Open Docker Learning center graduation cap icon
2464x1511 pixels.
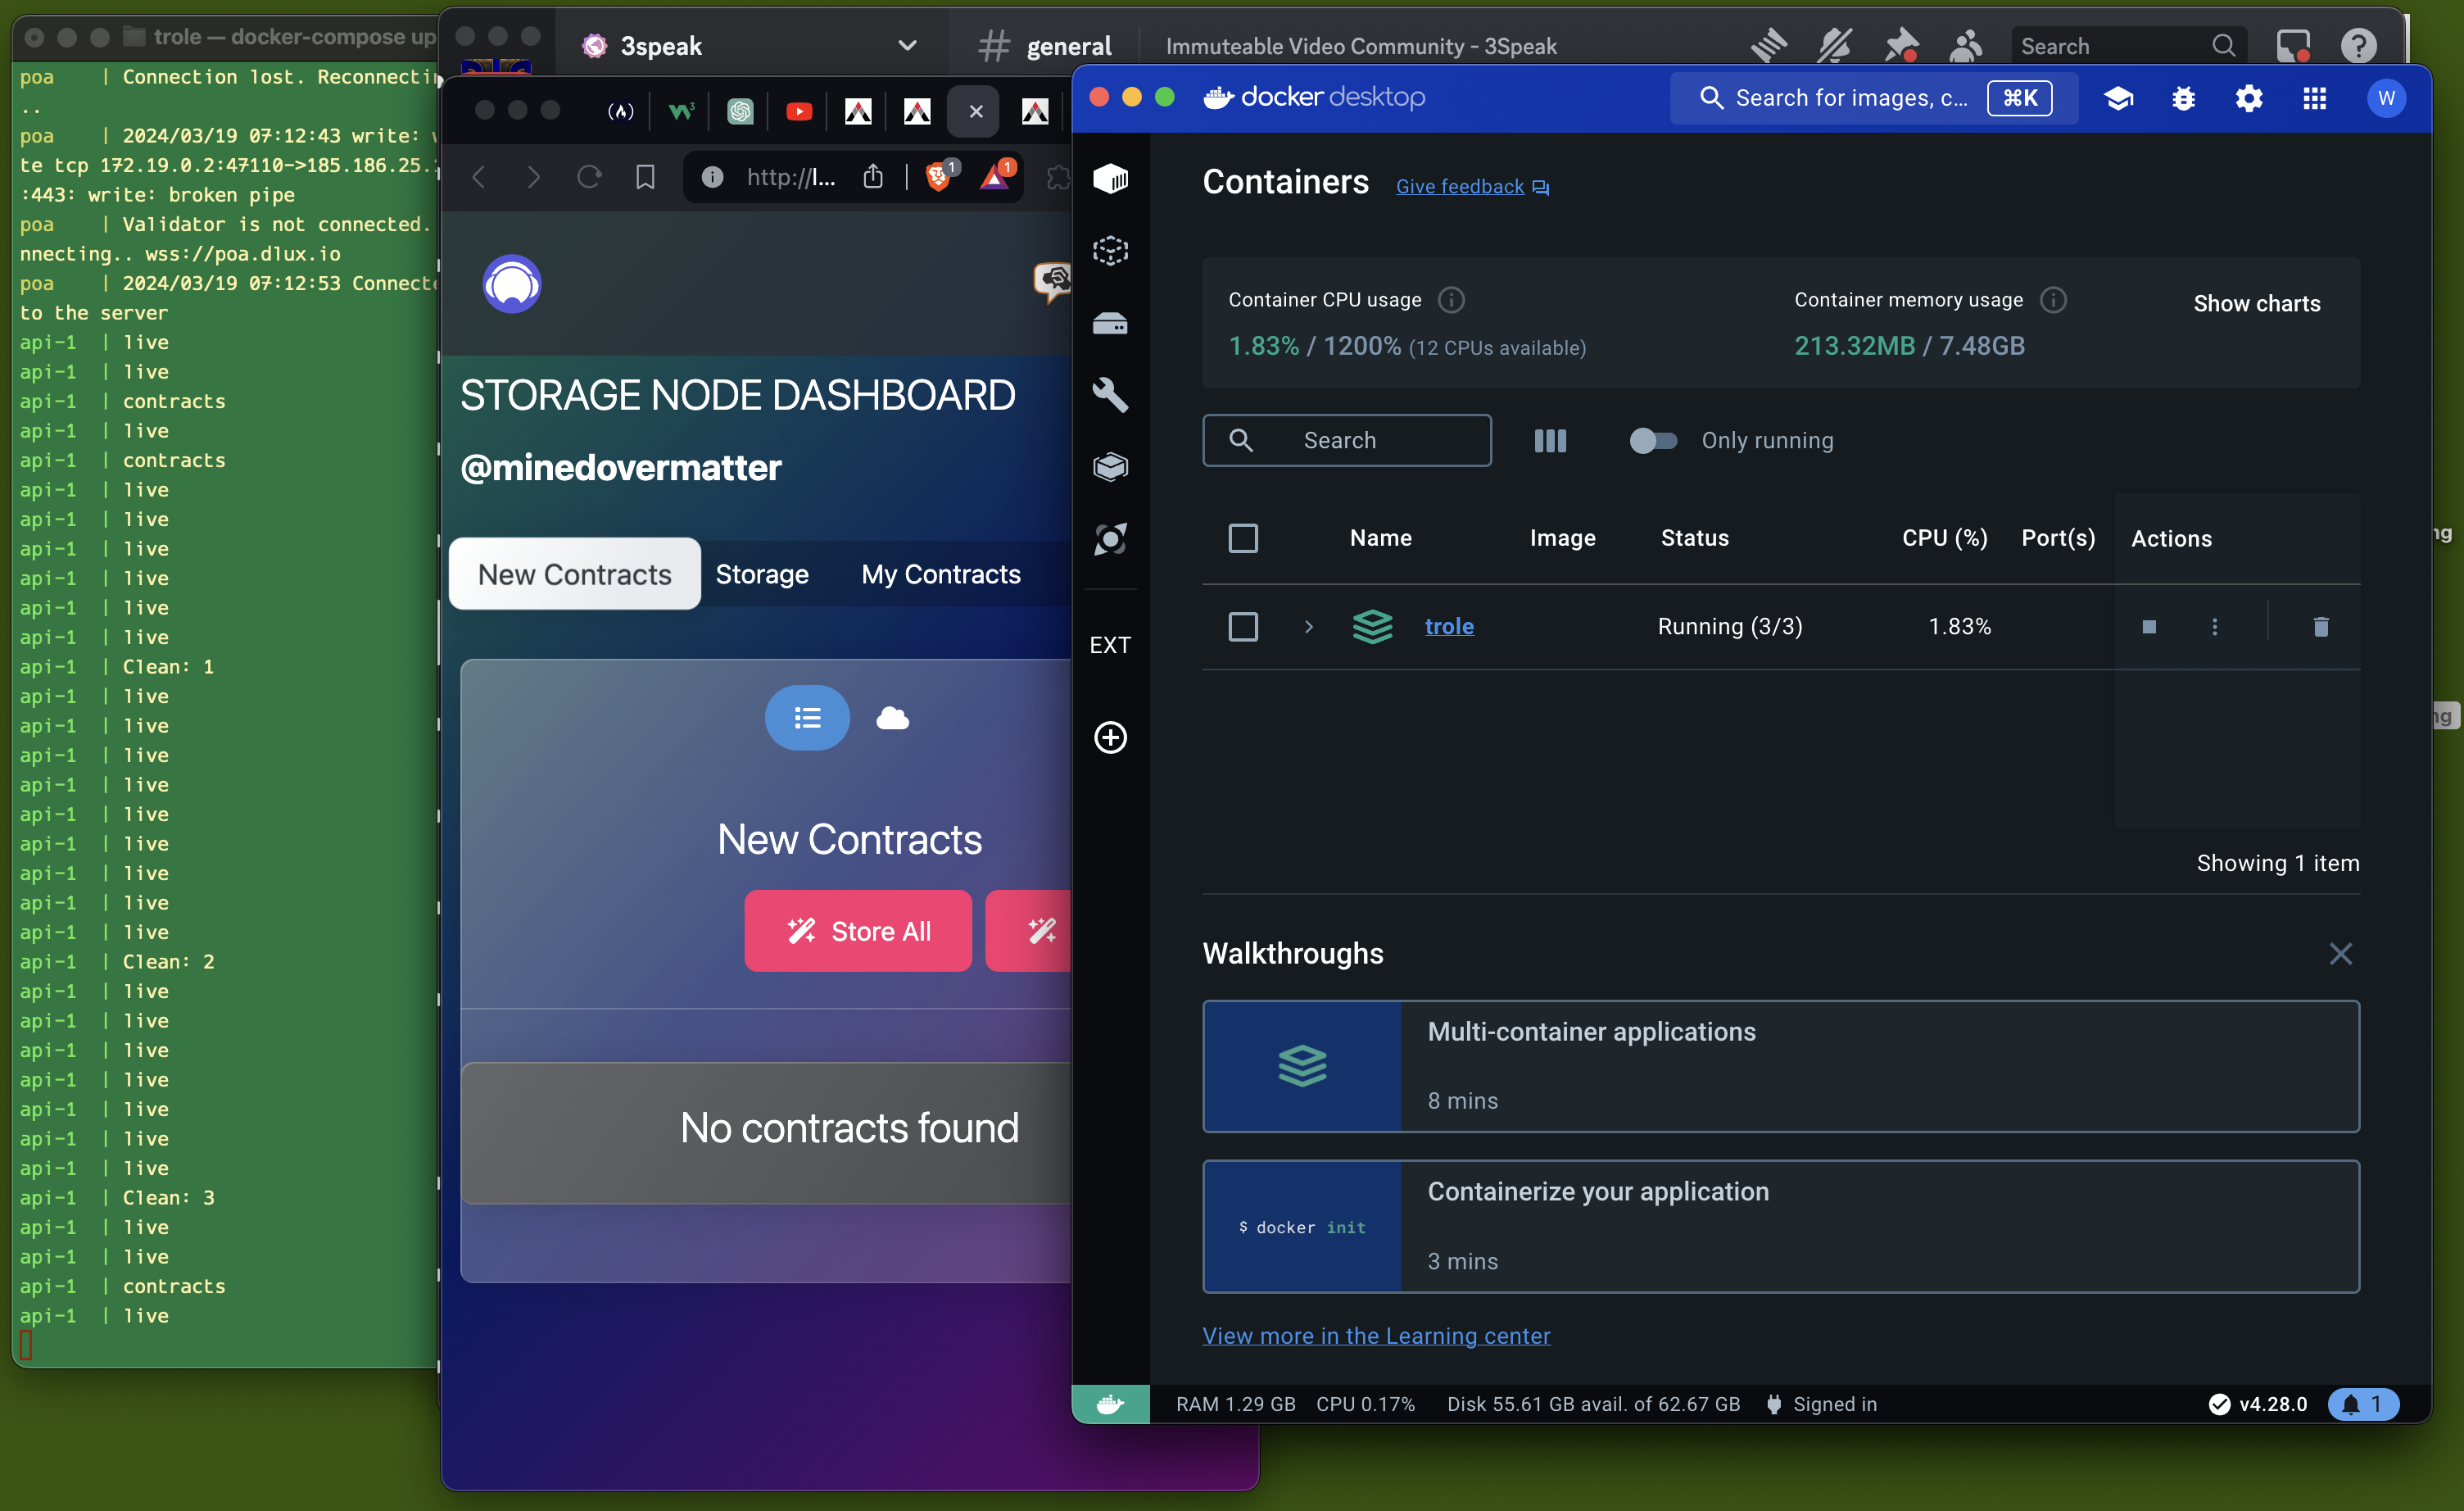pyautogui.click(x=2118, y=98)
